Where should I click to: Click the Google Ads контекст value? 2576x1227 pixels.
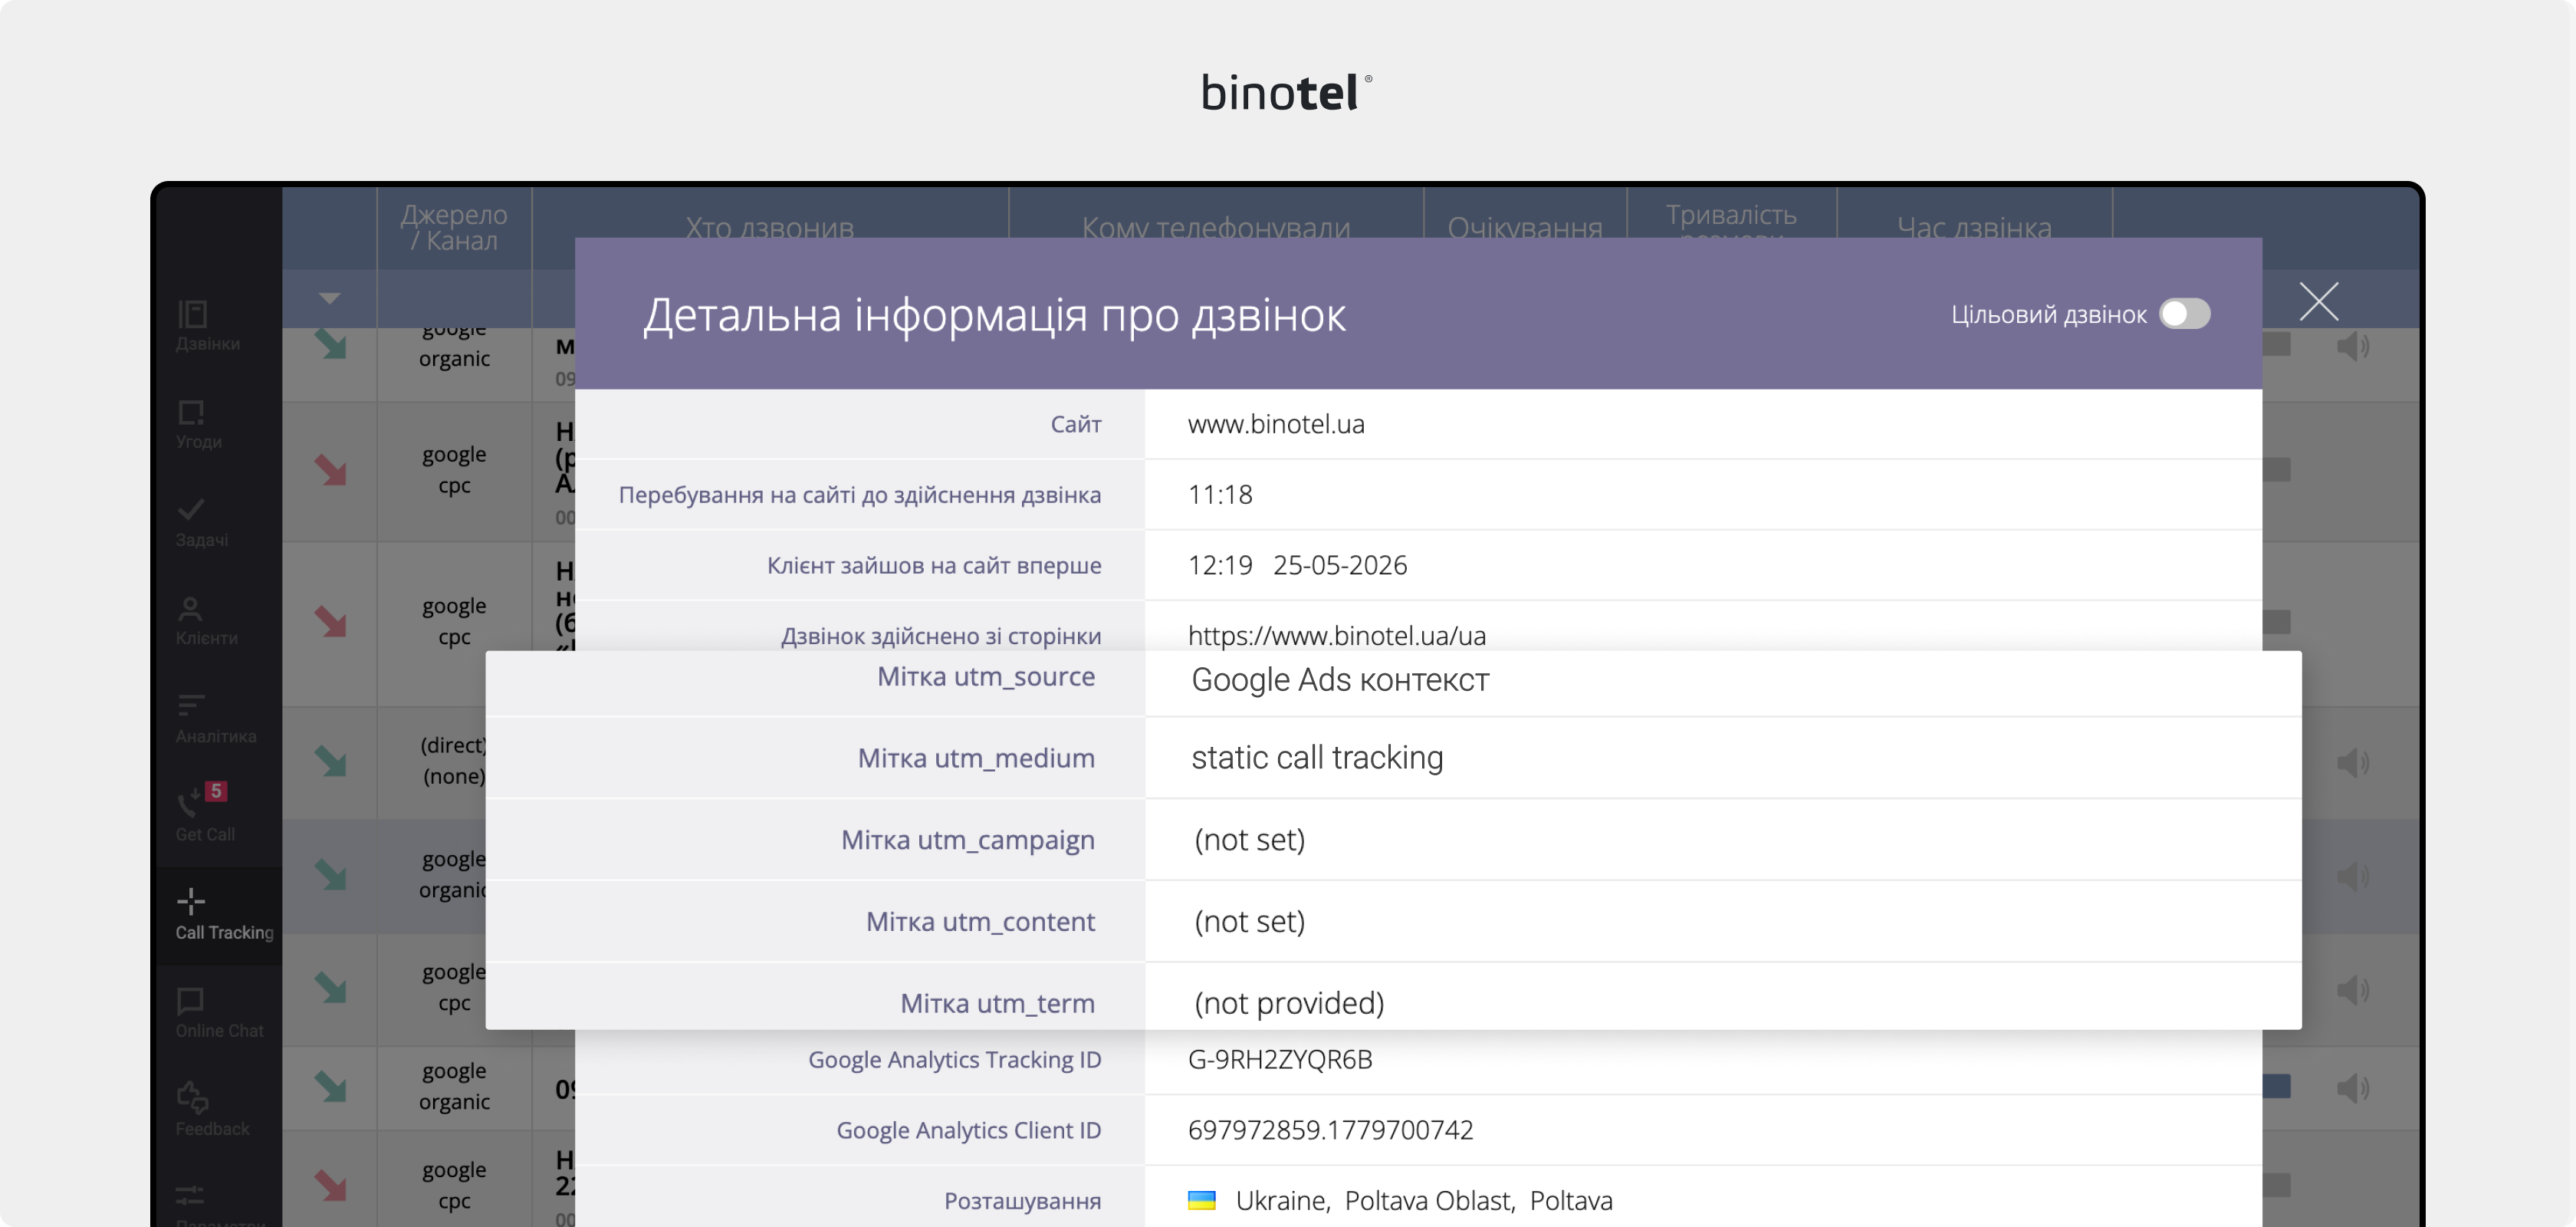tap(1340, 680)
